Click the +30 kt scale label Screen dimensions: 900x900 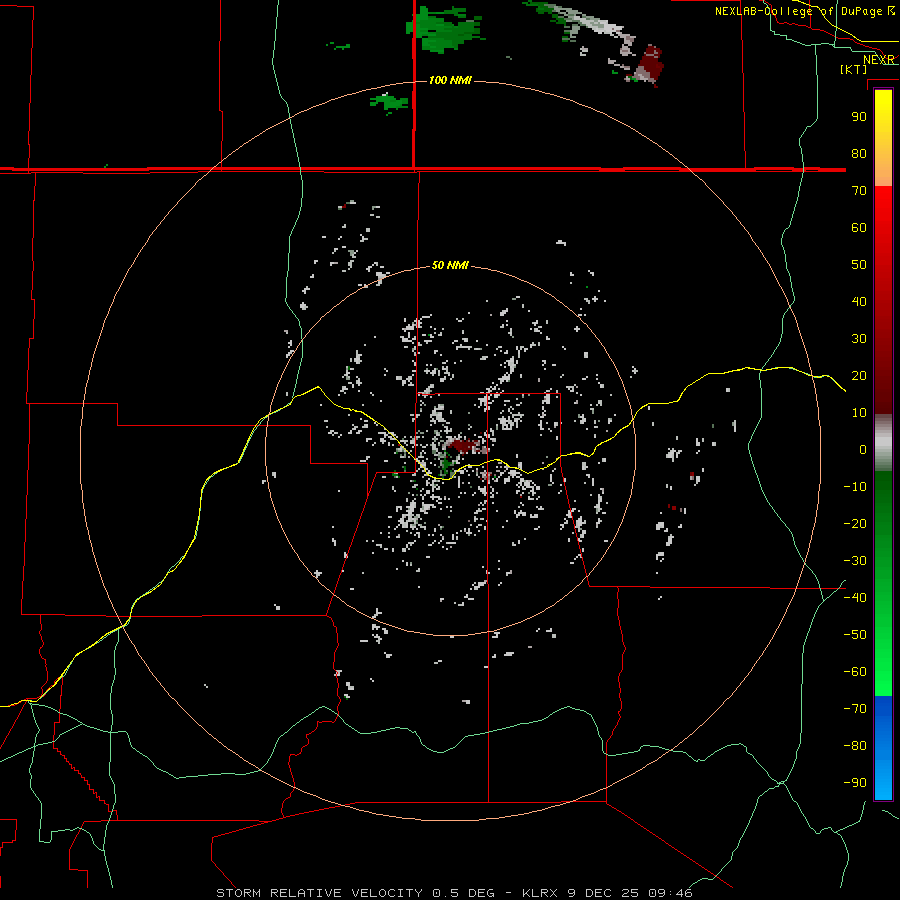tap(859, 339)
